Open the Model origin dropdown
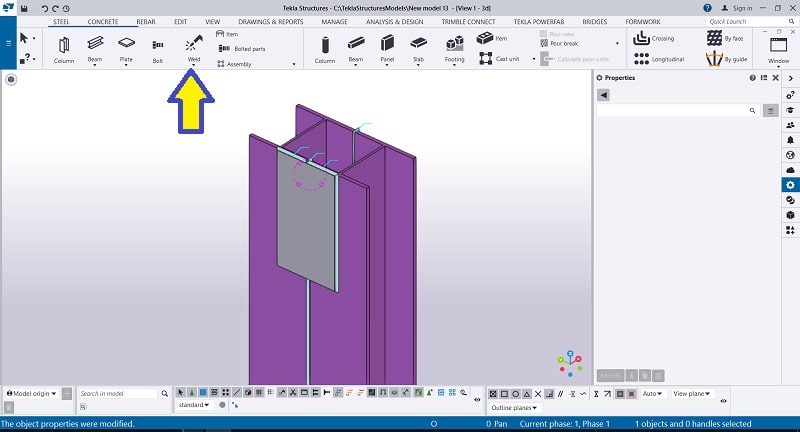This screenshot has width=800, height=432. click(x=36, y=394)
